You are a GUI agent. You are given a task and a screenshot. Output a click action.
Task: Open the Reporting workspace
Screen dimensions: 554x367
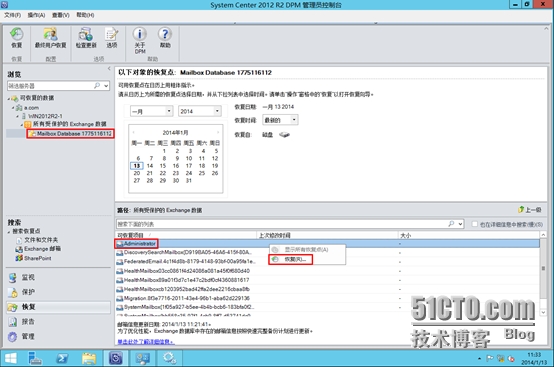[58, 321]
